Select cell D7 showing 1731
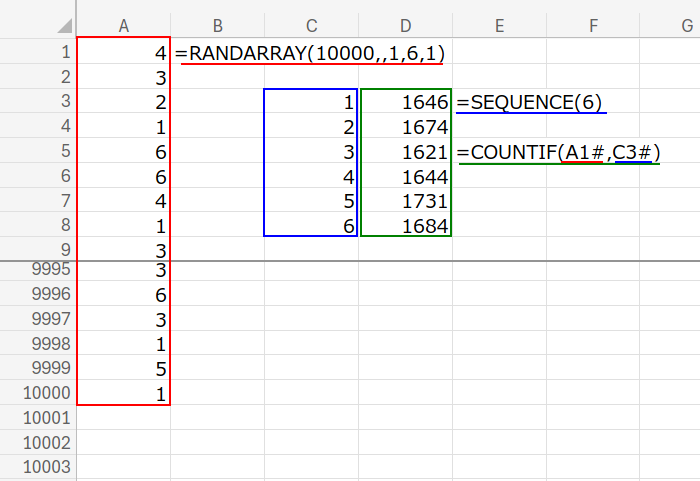700x481 pixels. pos(405,201)
